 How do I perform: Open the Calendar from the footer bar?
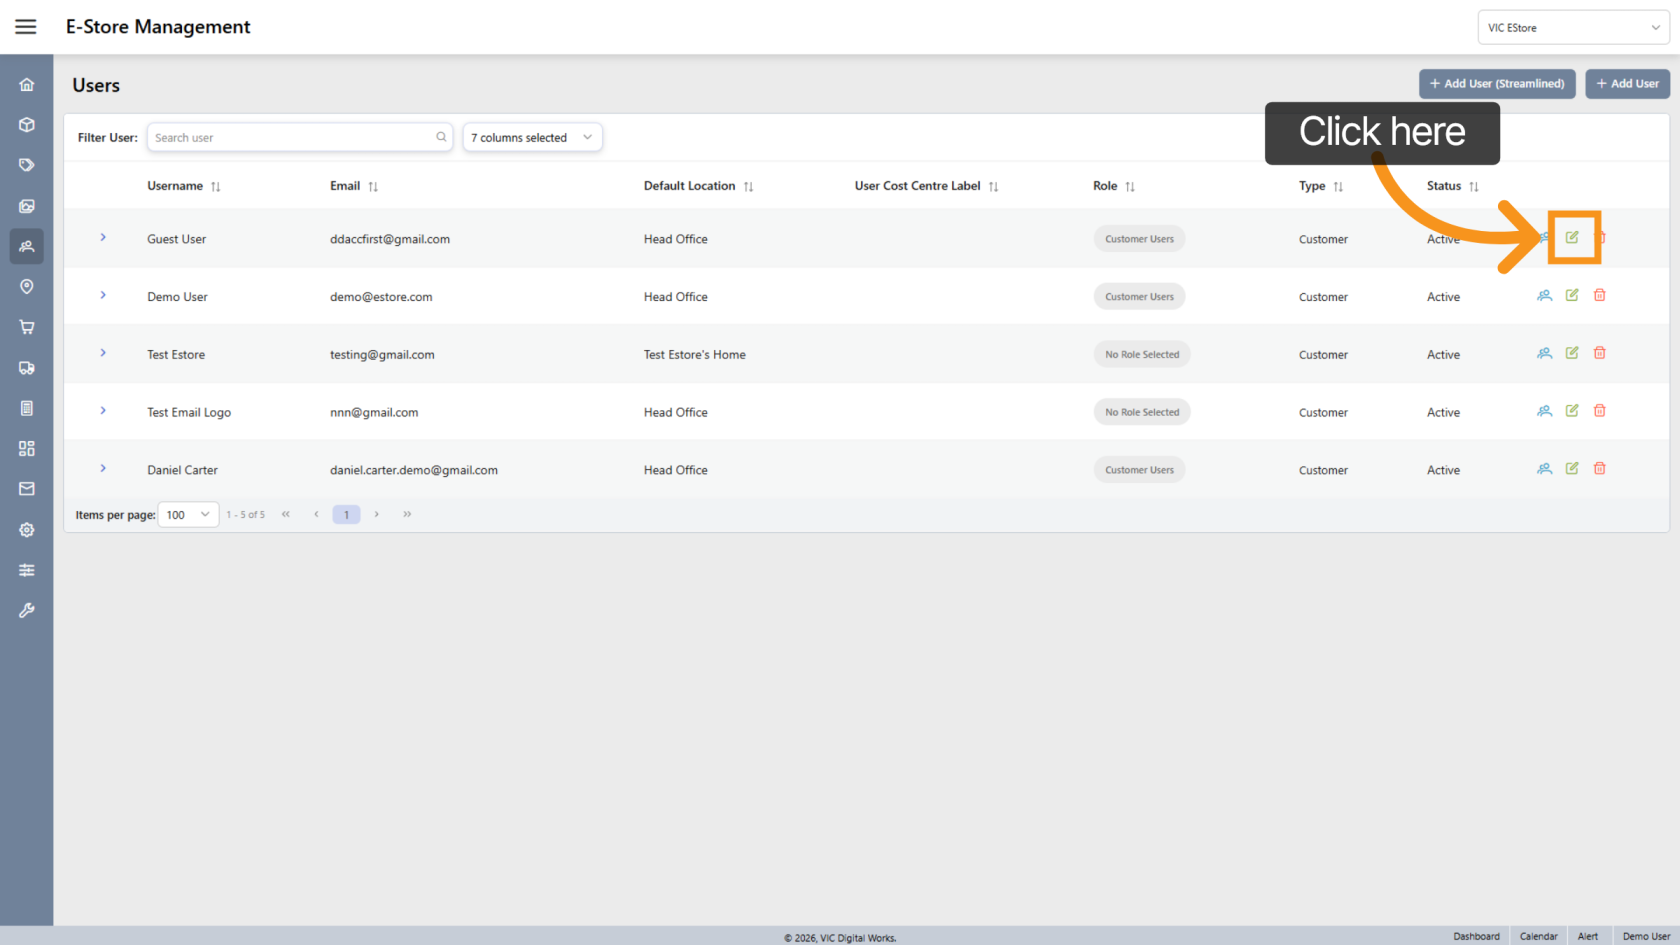pos(1538,936)
